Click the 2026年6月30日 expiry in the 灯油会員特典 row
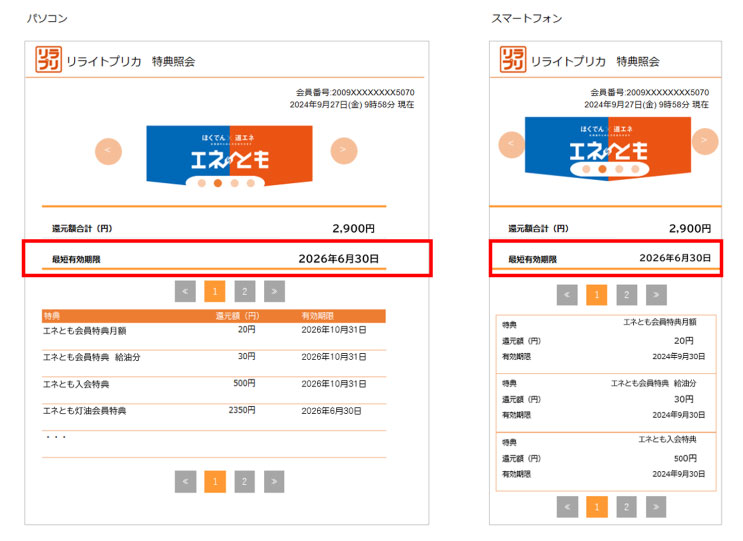Image resolution: width=743 pixels, height=541 pixels. tap(331, 411)
